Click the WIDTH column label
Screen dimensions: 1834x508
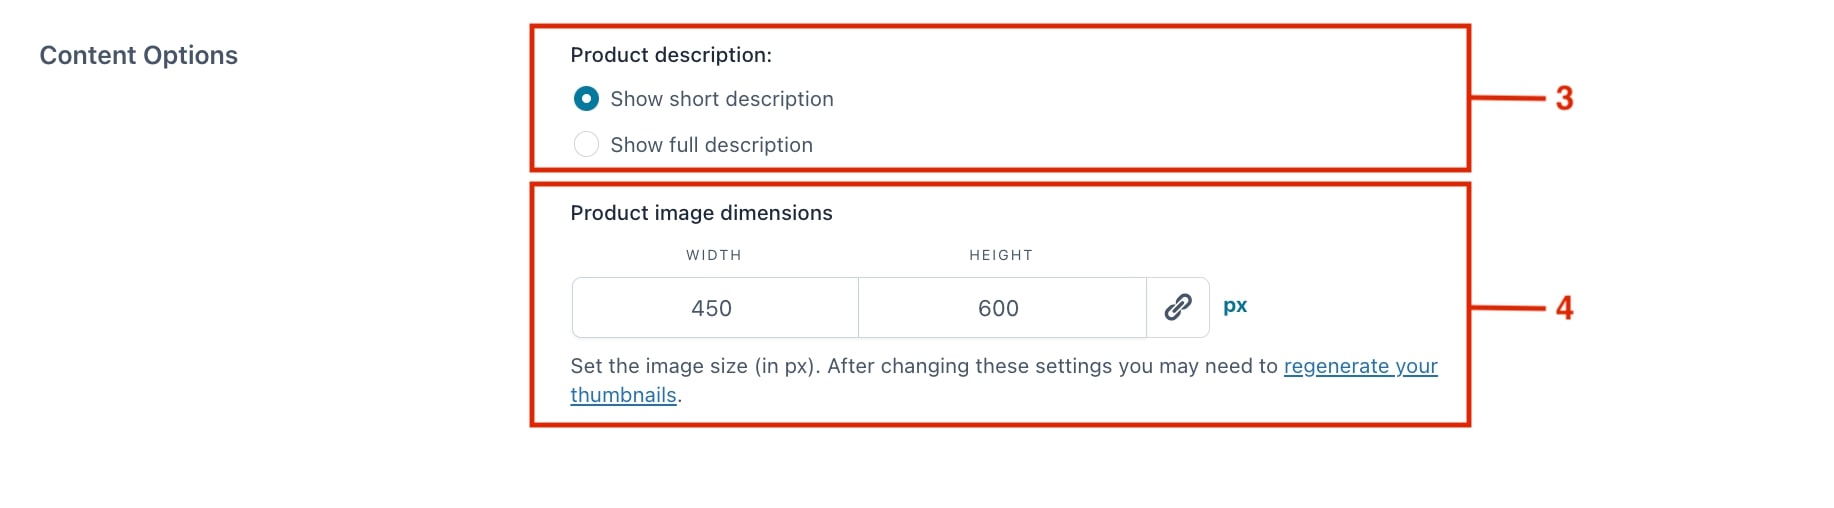[x=714, y=255]
